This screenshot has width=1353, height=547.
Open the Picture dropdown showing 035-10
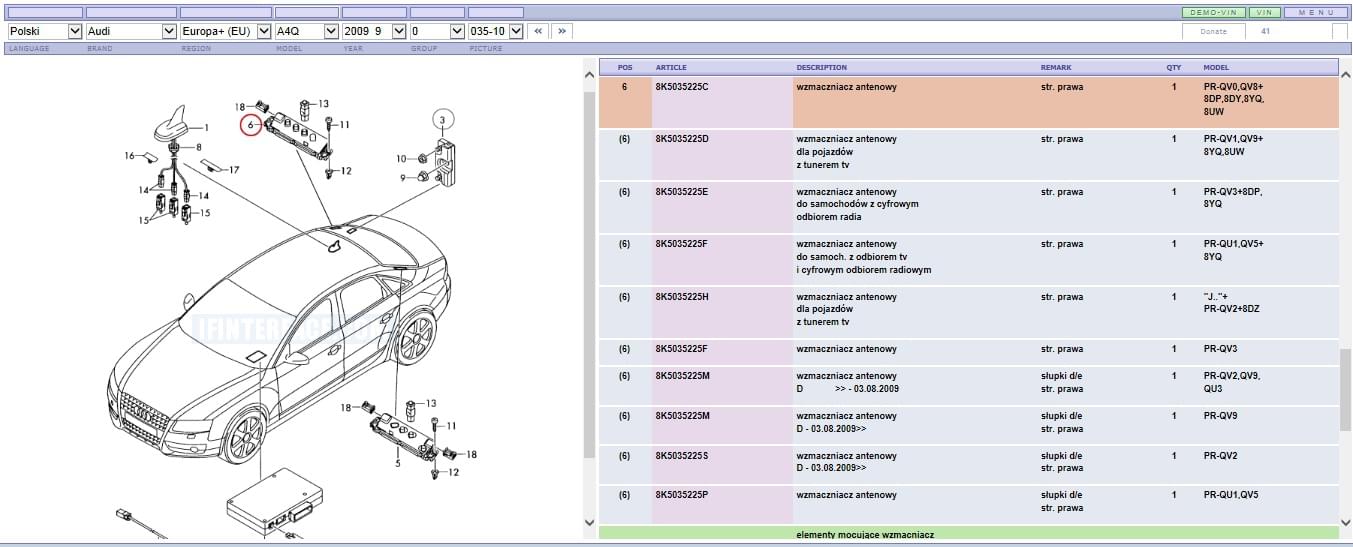point(496,31)
